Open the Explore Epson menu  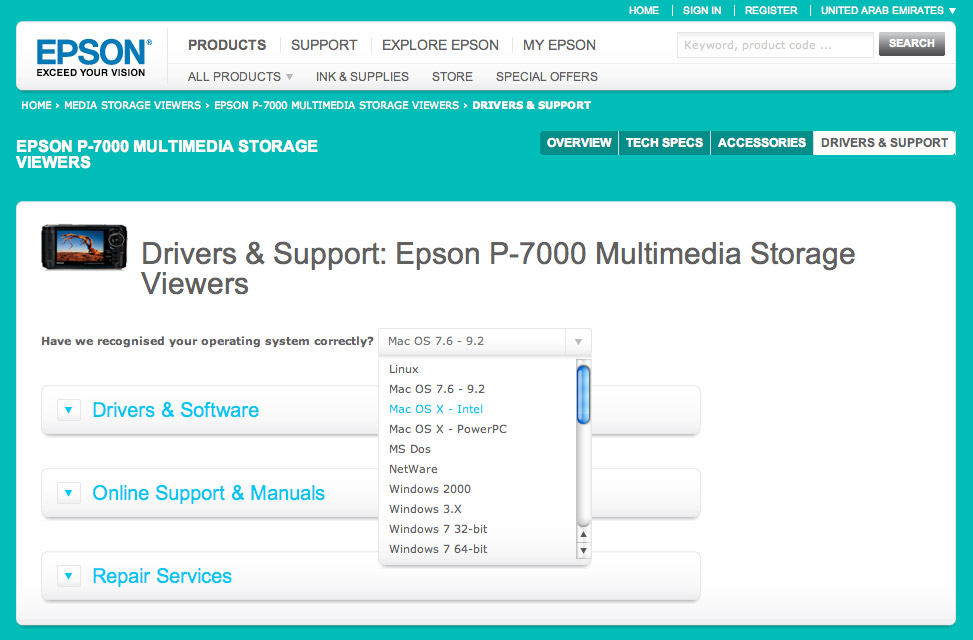click(440, 45)
